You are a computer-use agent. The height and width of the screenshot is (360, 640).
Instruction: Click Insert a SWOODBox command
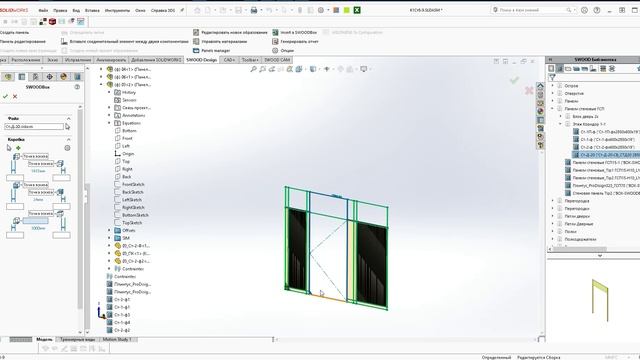point(294,32)
